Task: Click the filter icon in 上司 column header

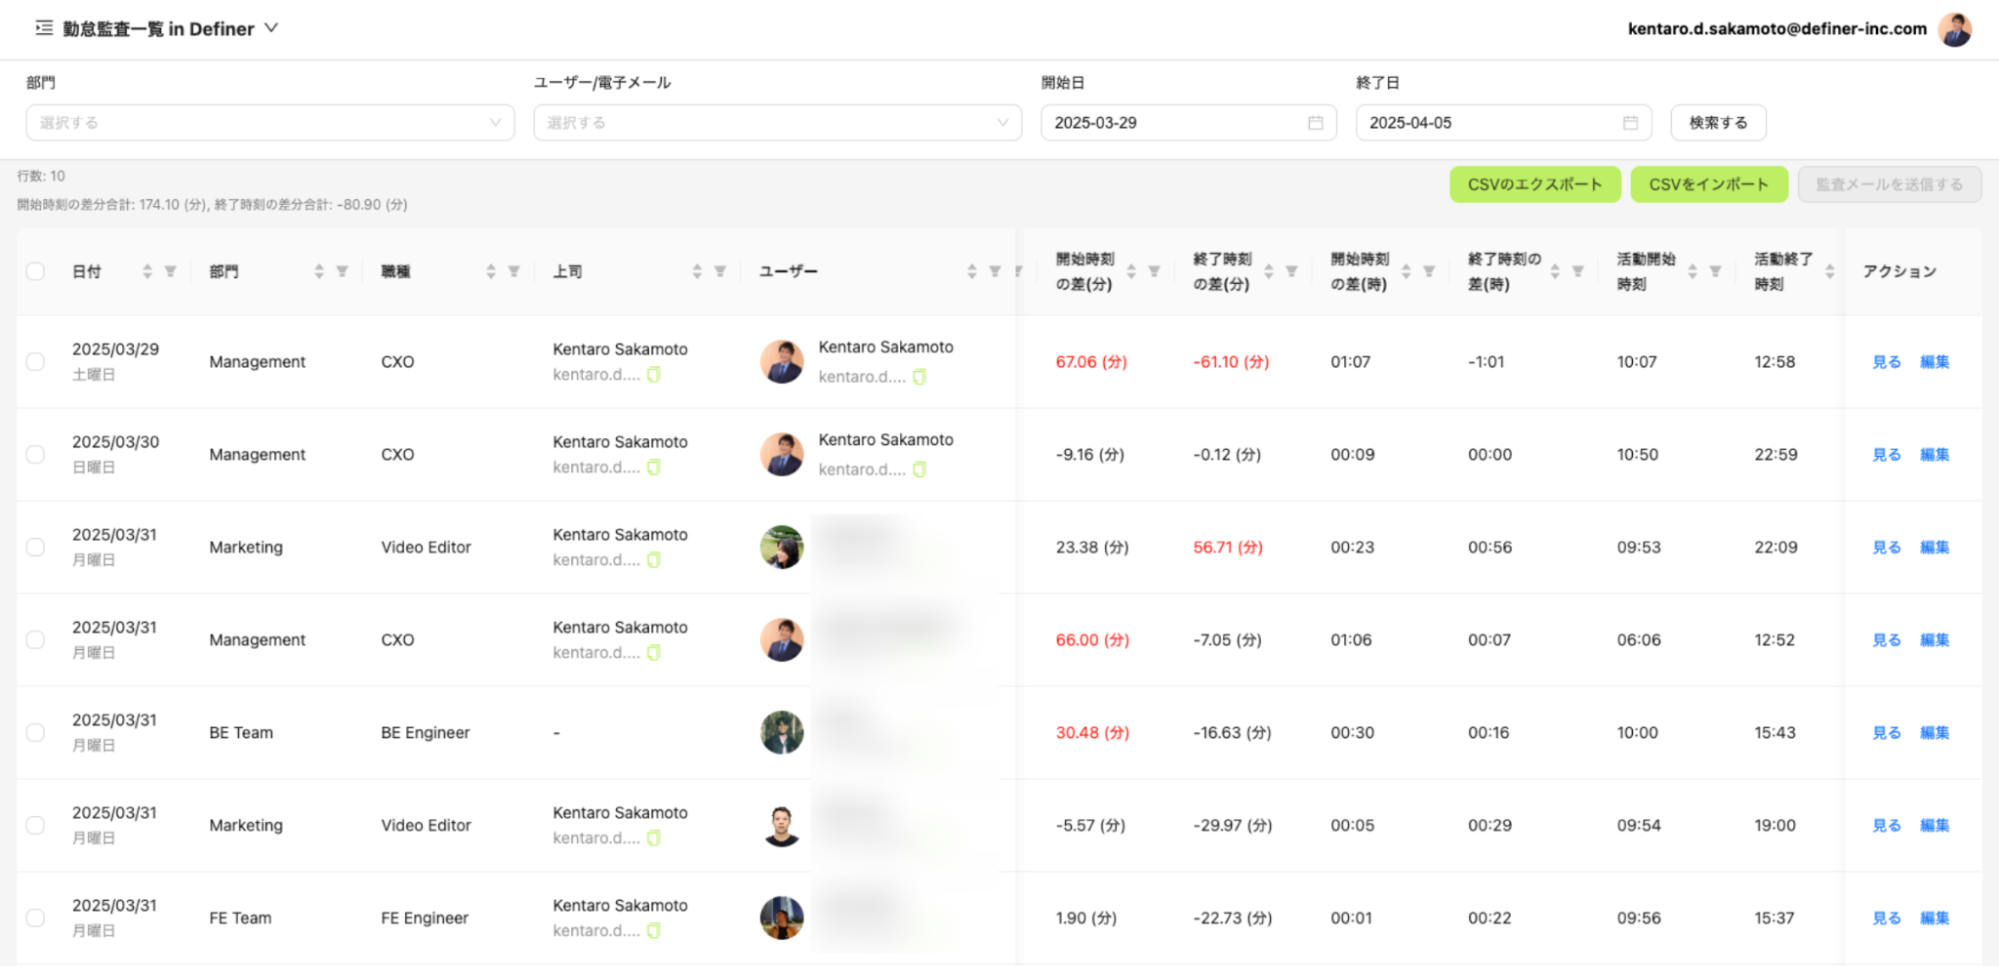Action: (720, 271)
